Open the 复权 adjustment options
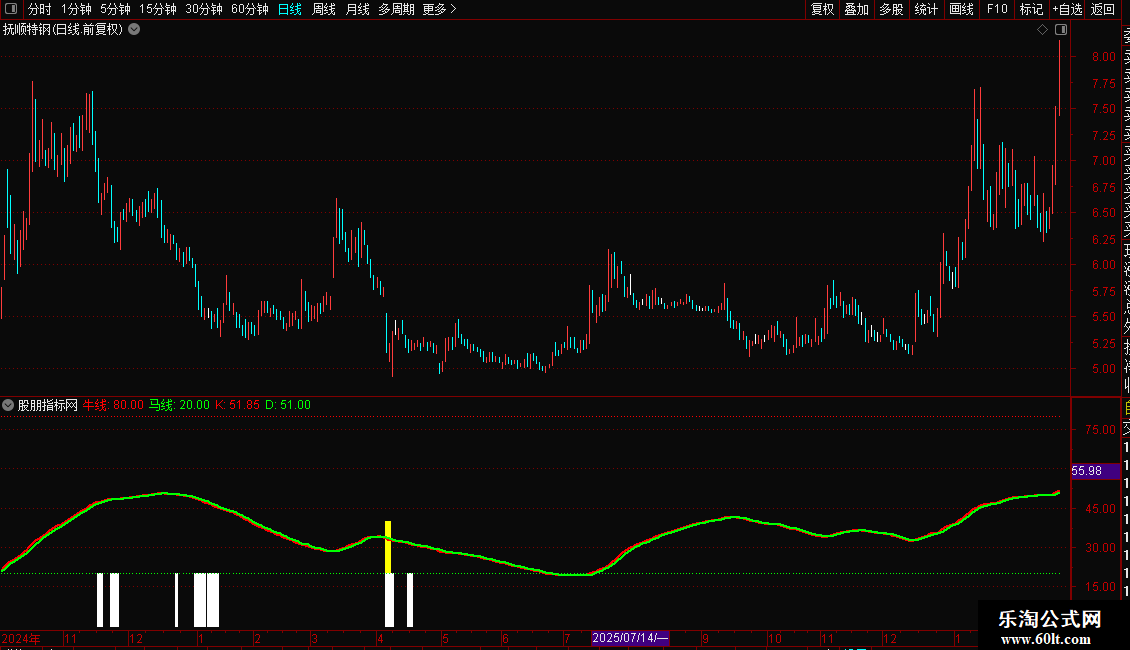The height and width of the screenshot is (650, 1130). click(x=822, y=9)
